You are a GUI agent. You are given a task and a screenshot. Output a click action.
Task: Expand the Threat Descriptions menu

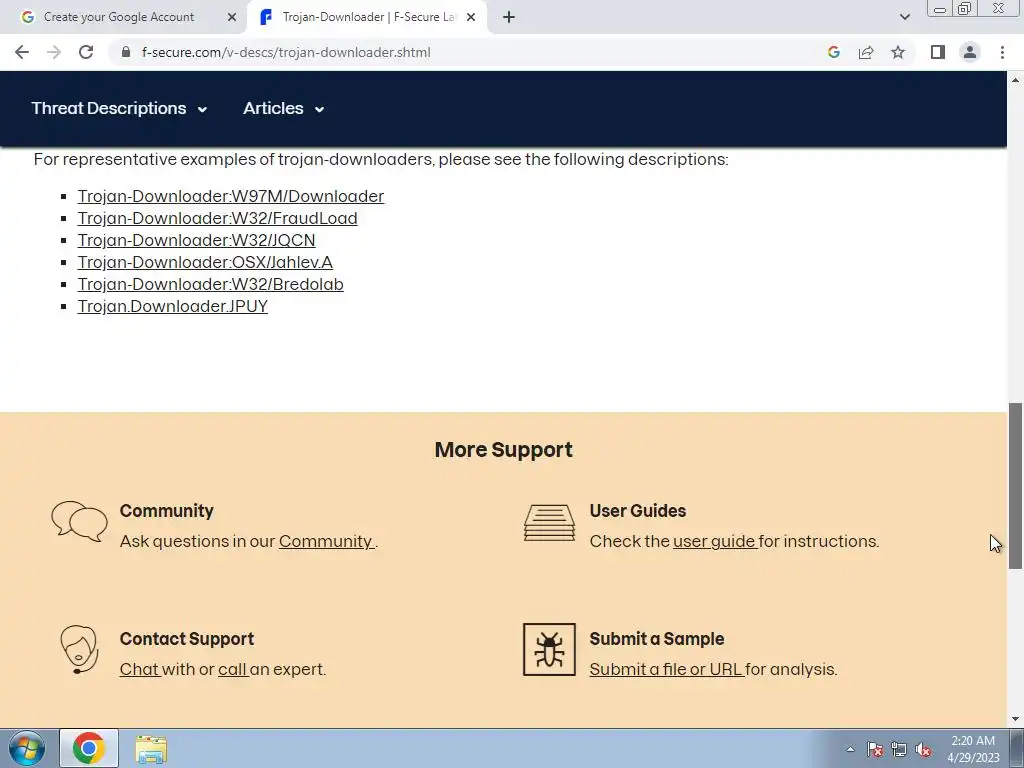[x=119, y=108]
